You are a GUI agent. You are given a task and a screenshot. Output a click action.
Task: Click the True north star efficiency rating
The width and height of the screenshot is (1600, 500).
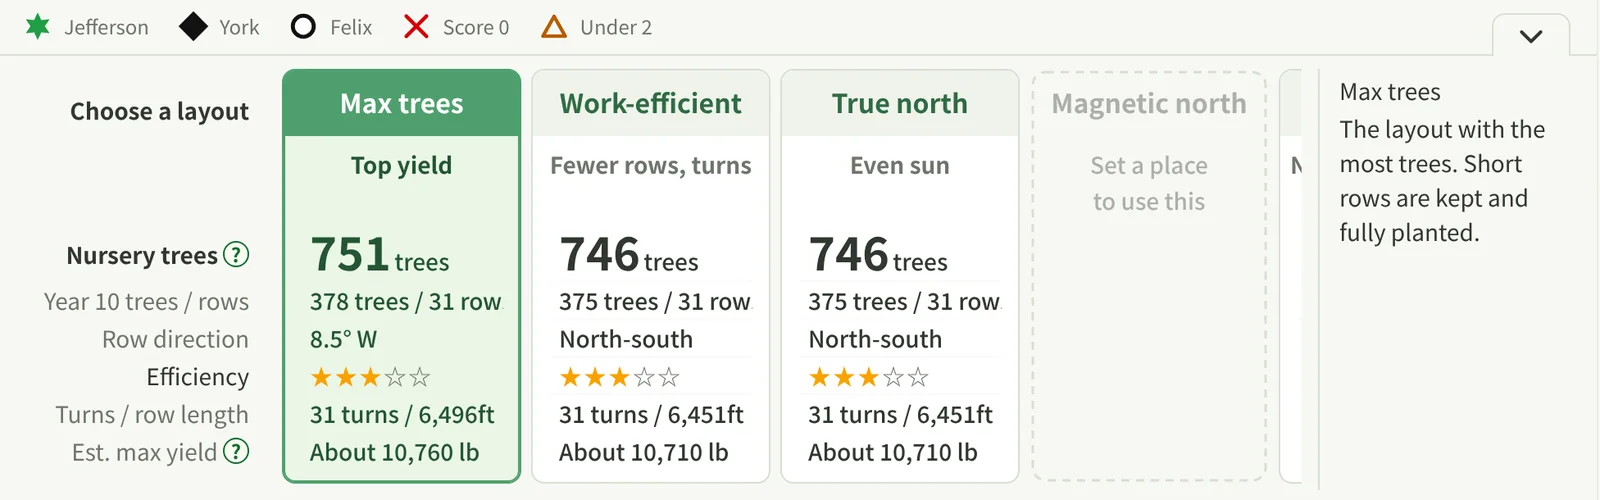[x=868, y=377]
